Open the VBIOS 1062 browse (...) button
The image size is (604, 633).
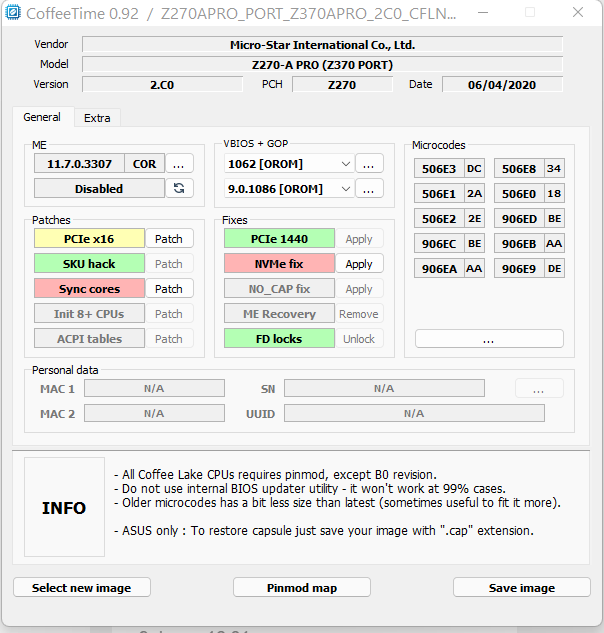click(x=369, y=163)
